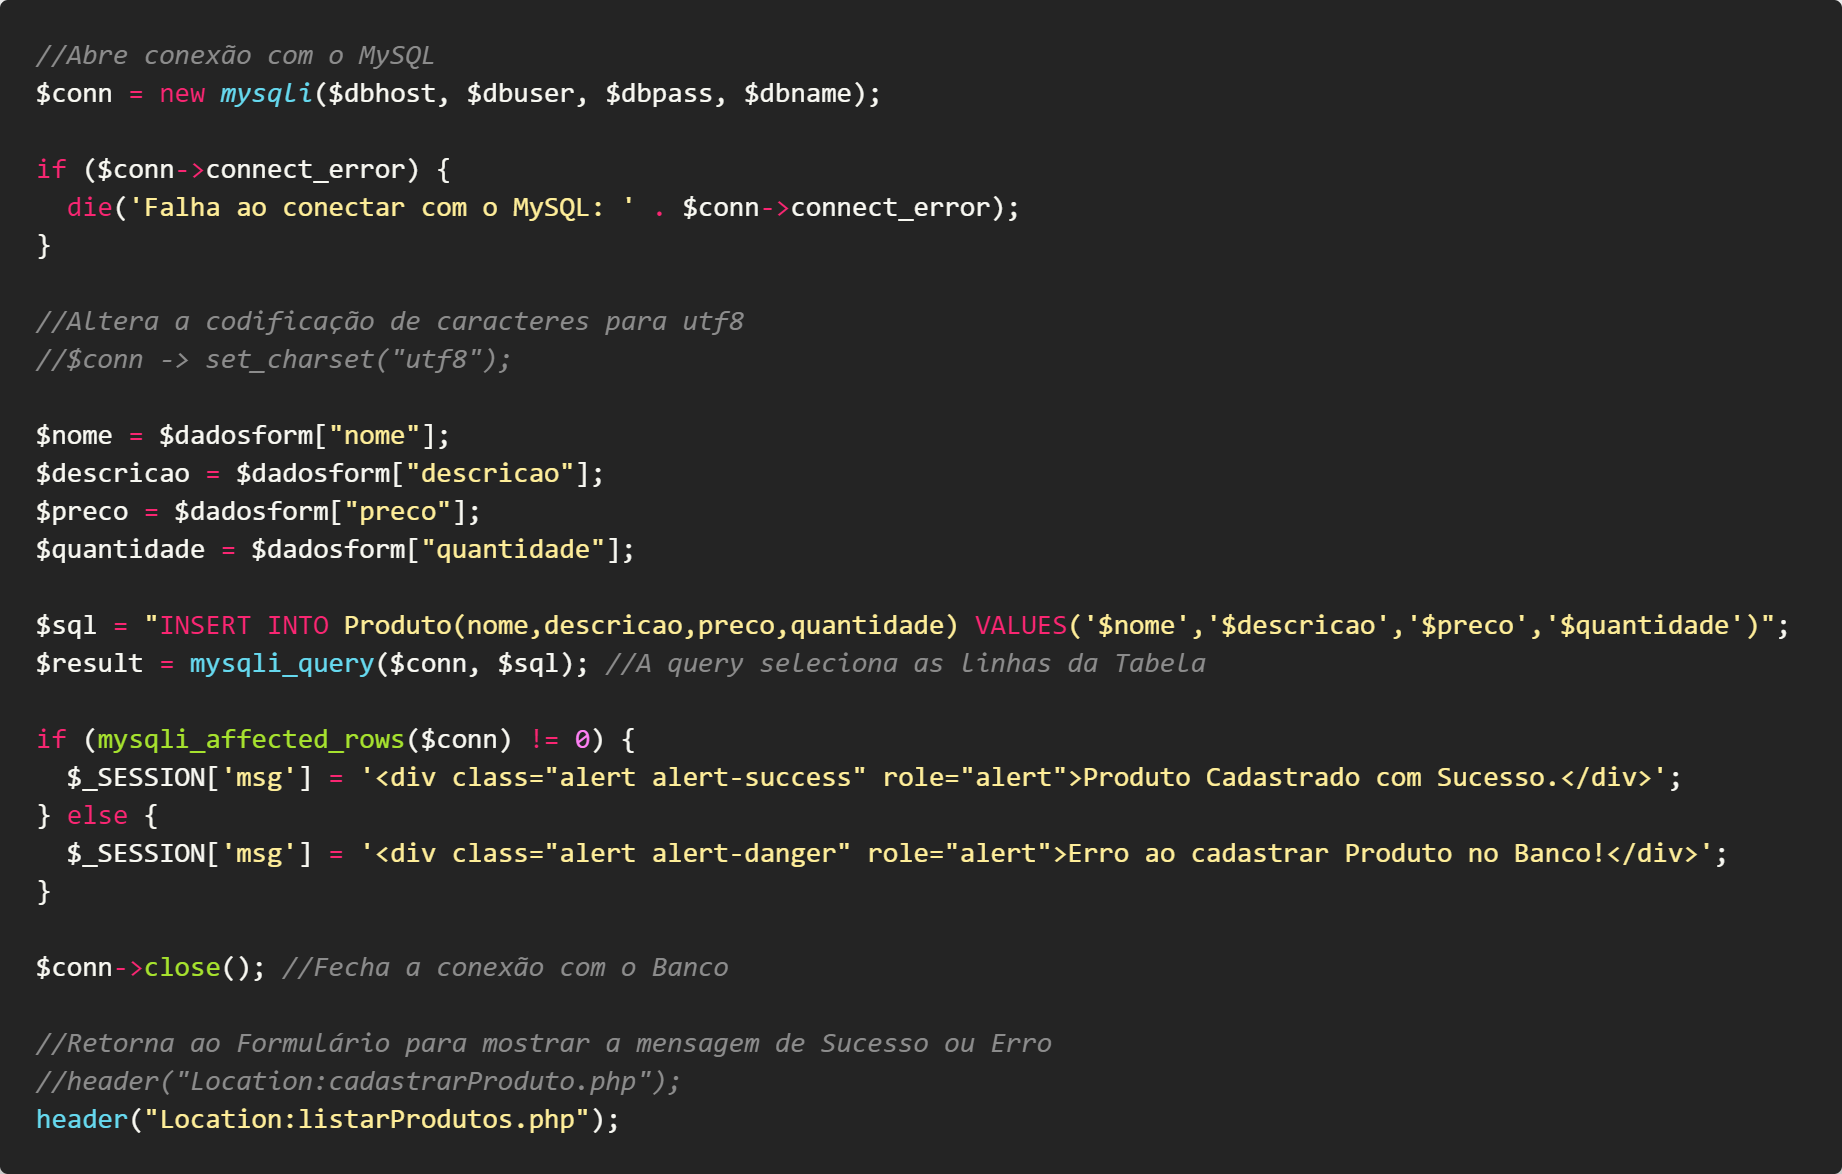The width and height of the screenshot is (1842, 1174).
Task: Select the '$dbname' argument
Action: point(797,93)
